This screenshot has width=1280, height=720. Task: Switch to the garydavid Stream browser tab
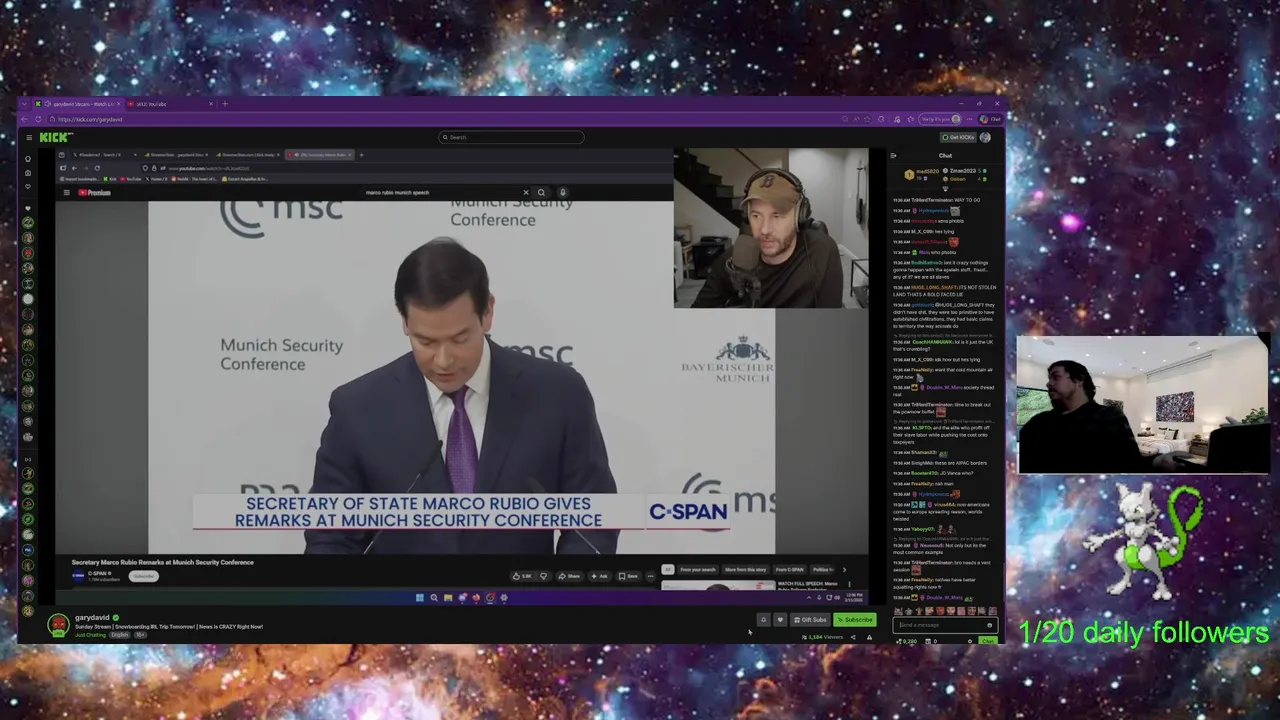[78, 104]
